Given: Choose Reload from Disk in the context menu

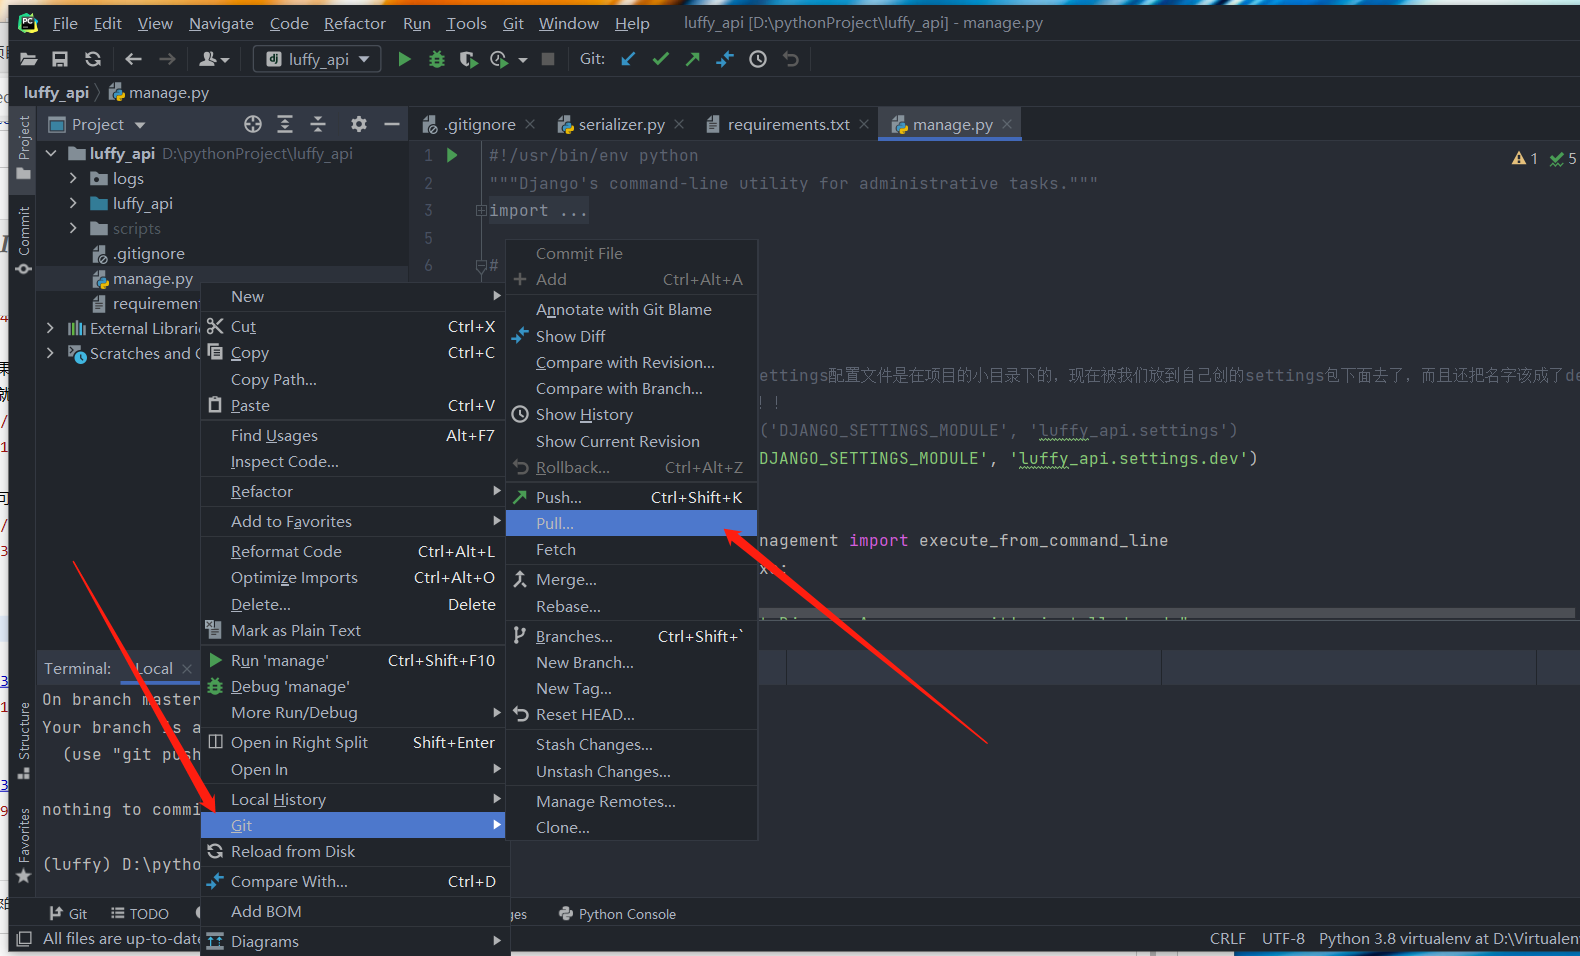Looking at the screenshot, I should point(353,852).
